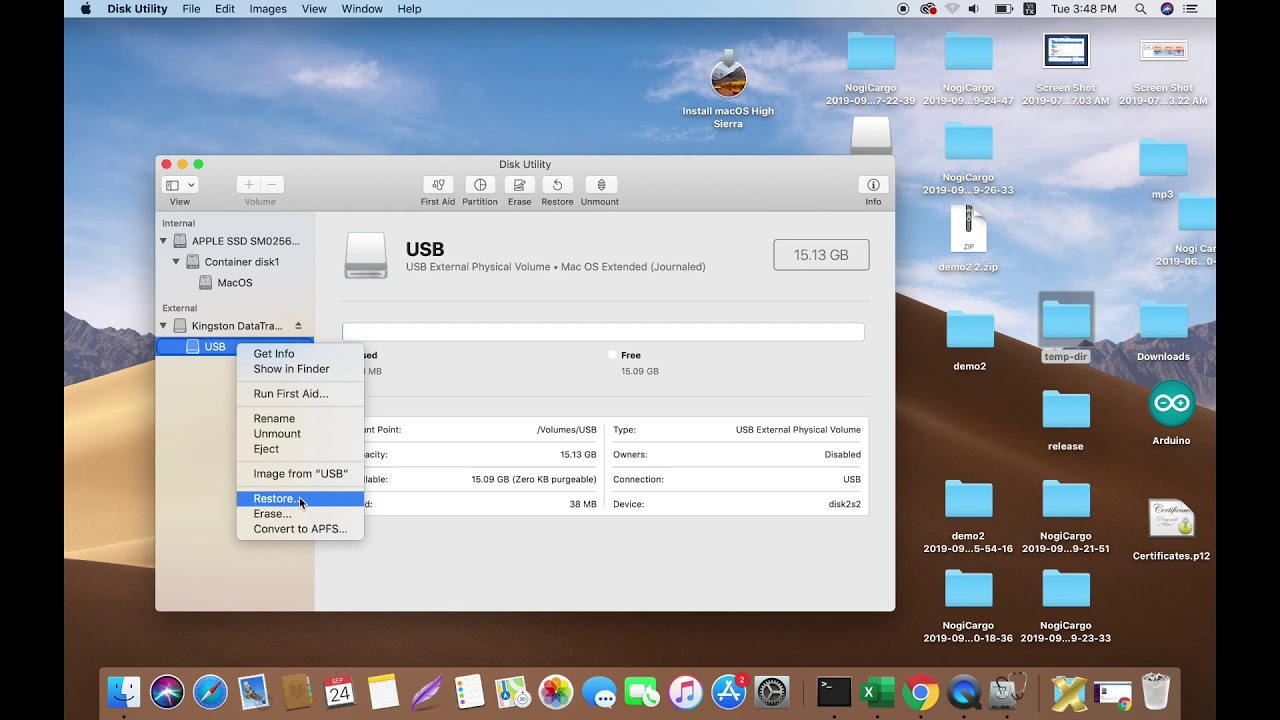The height and width of the screenshot is (720, 1280).
Task: Open Spotlight search in menu bar
Action: coord(1141,9)
